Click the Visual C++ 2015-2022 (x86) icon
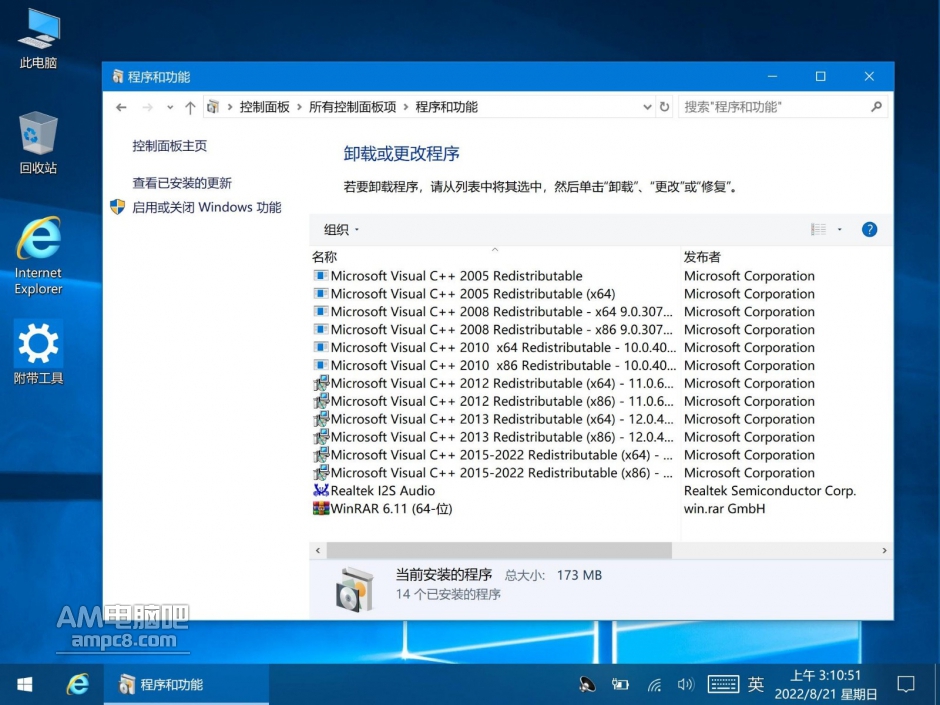940x705 pixels. tap(321, 472)
